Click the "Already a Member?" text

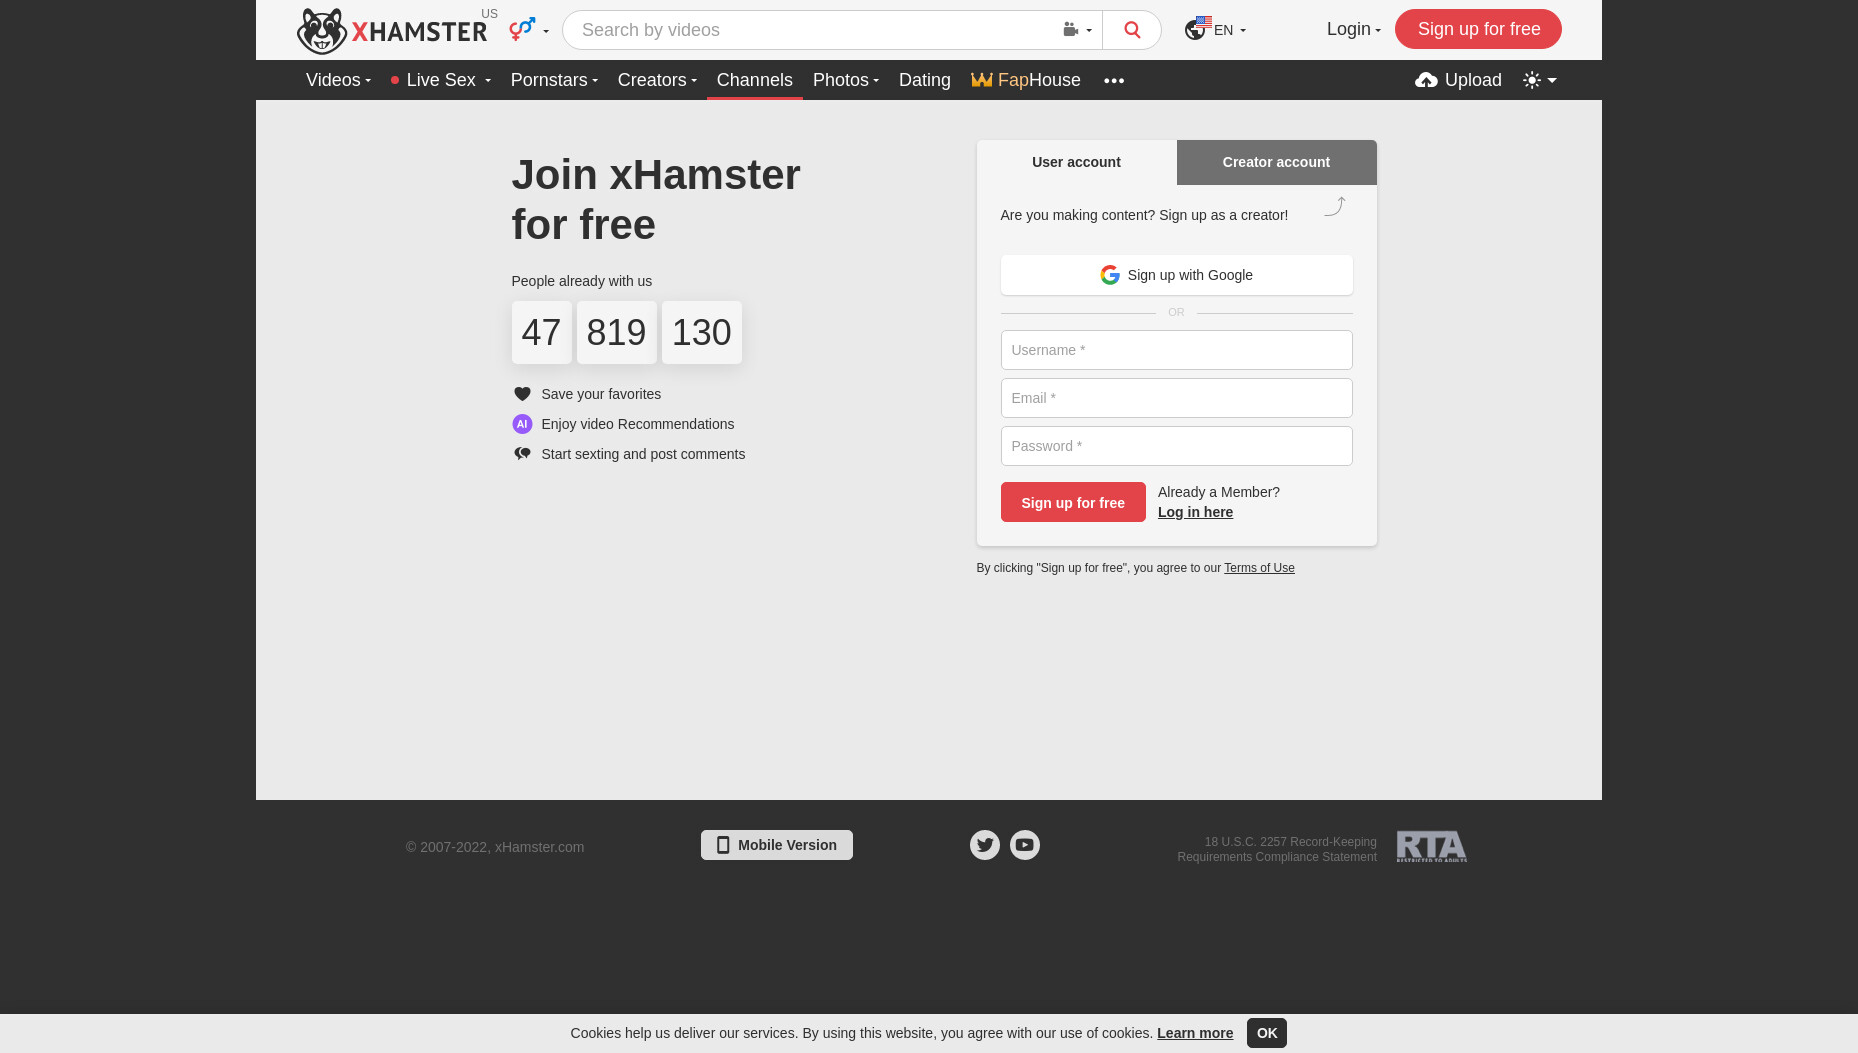[x=1219, y=492]
